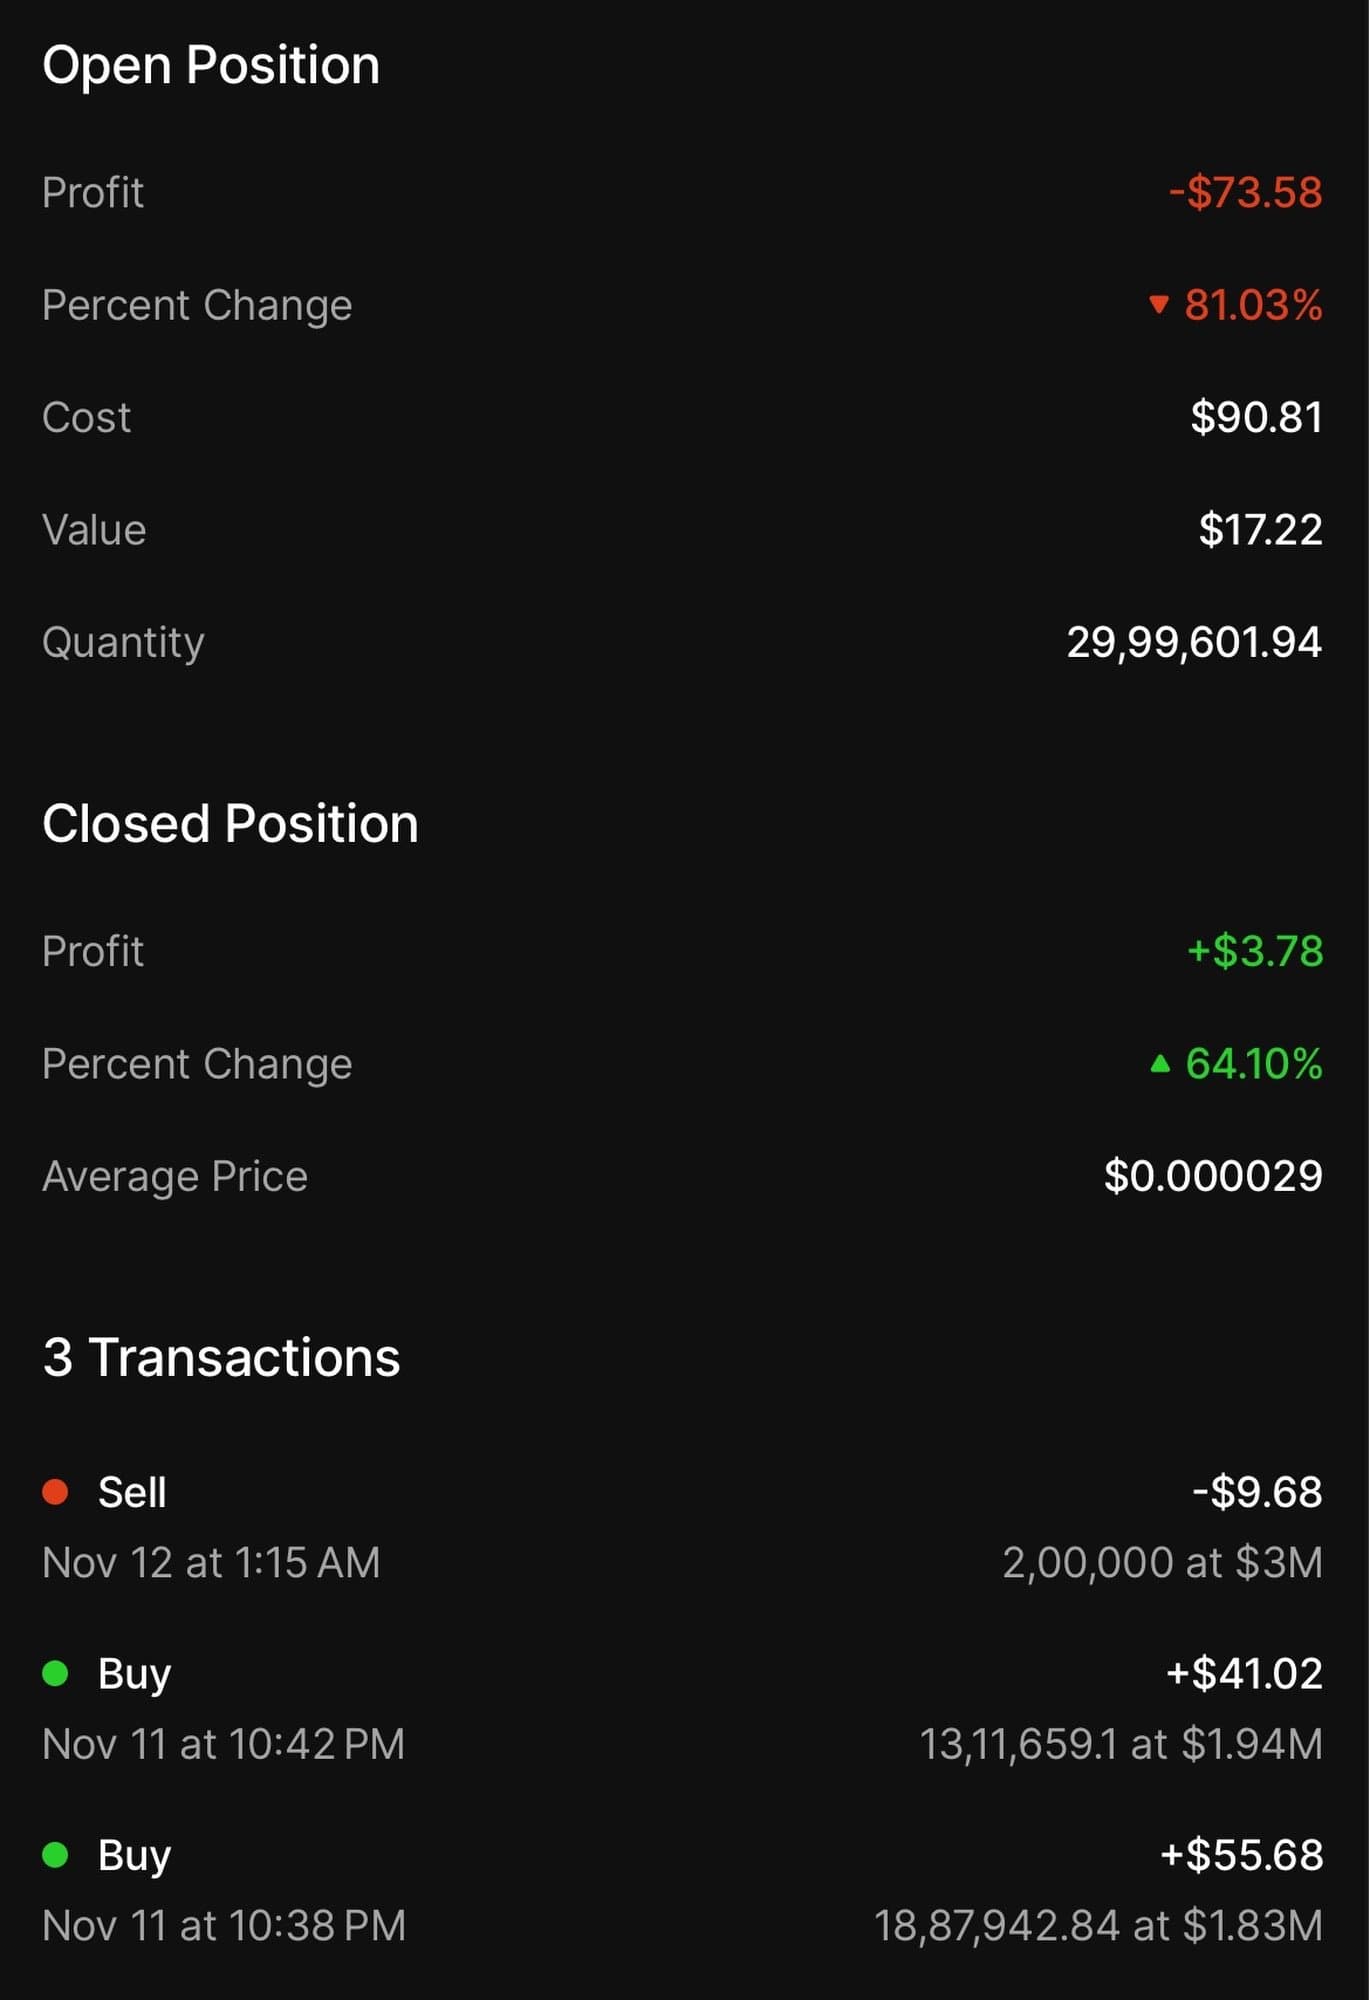Click the 18,87,942.84 at $1.83M detail
1370x2000 pixels.
pos(1098,1925)
